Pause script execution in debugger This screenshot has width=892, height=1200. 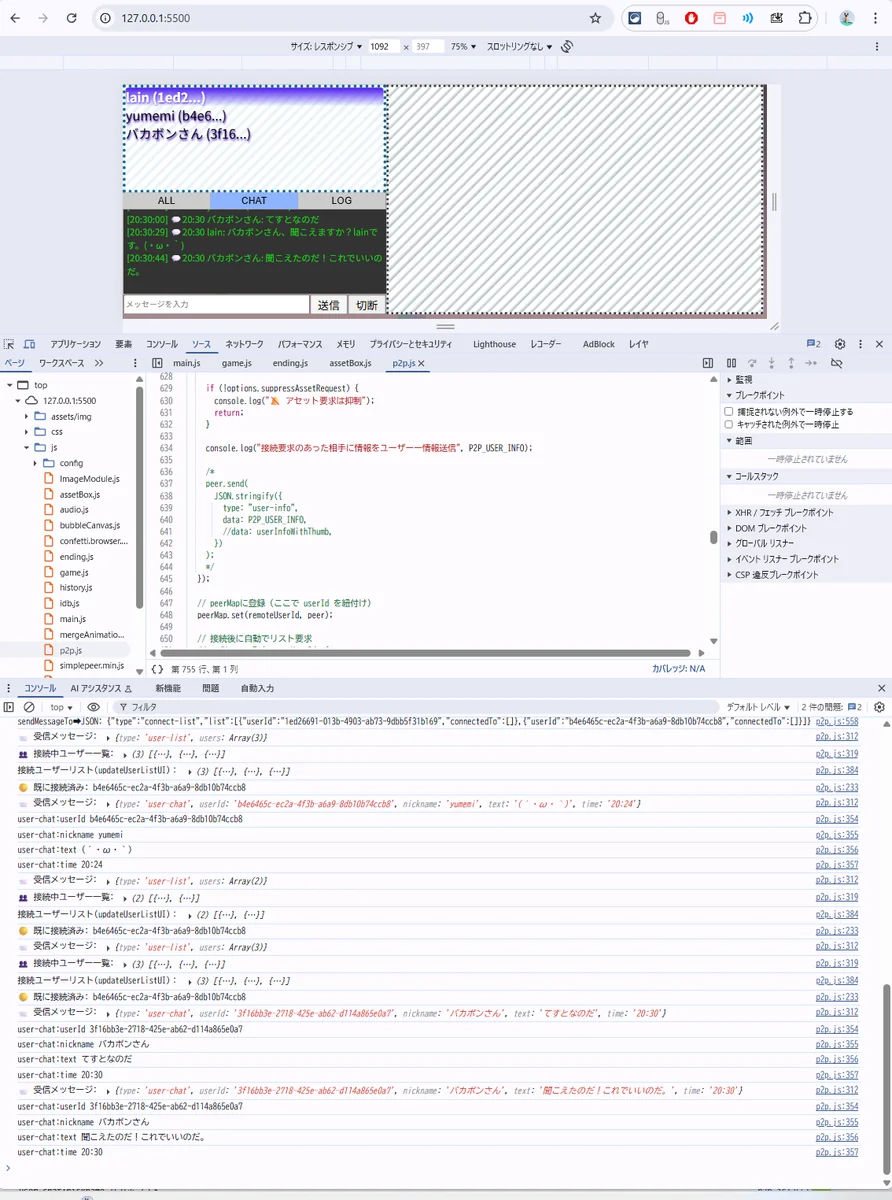[x=731, y=363]
